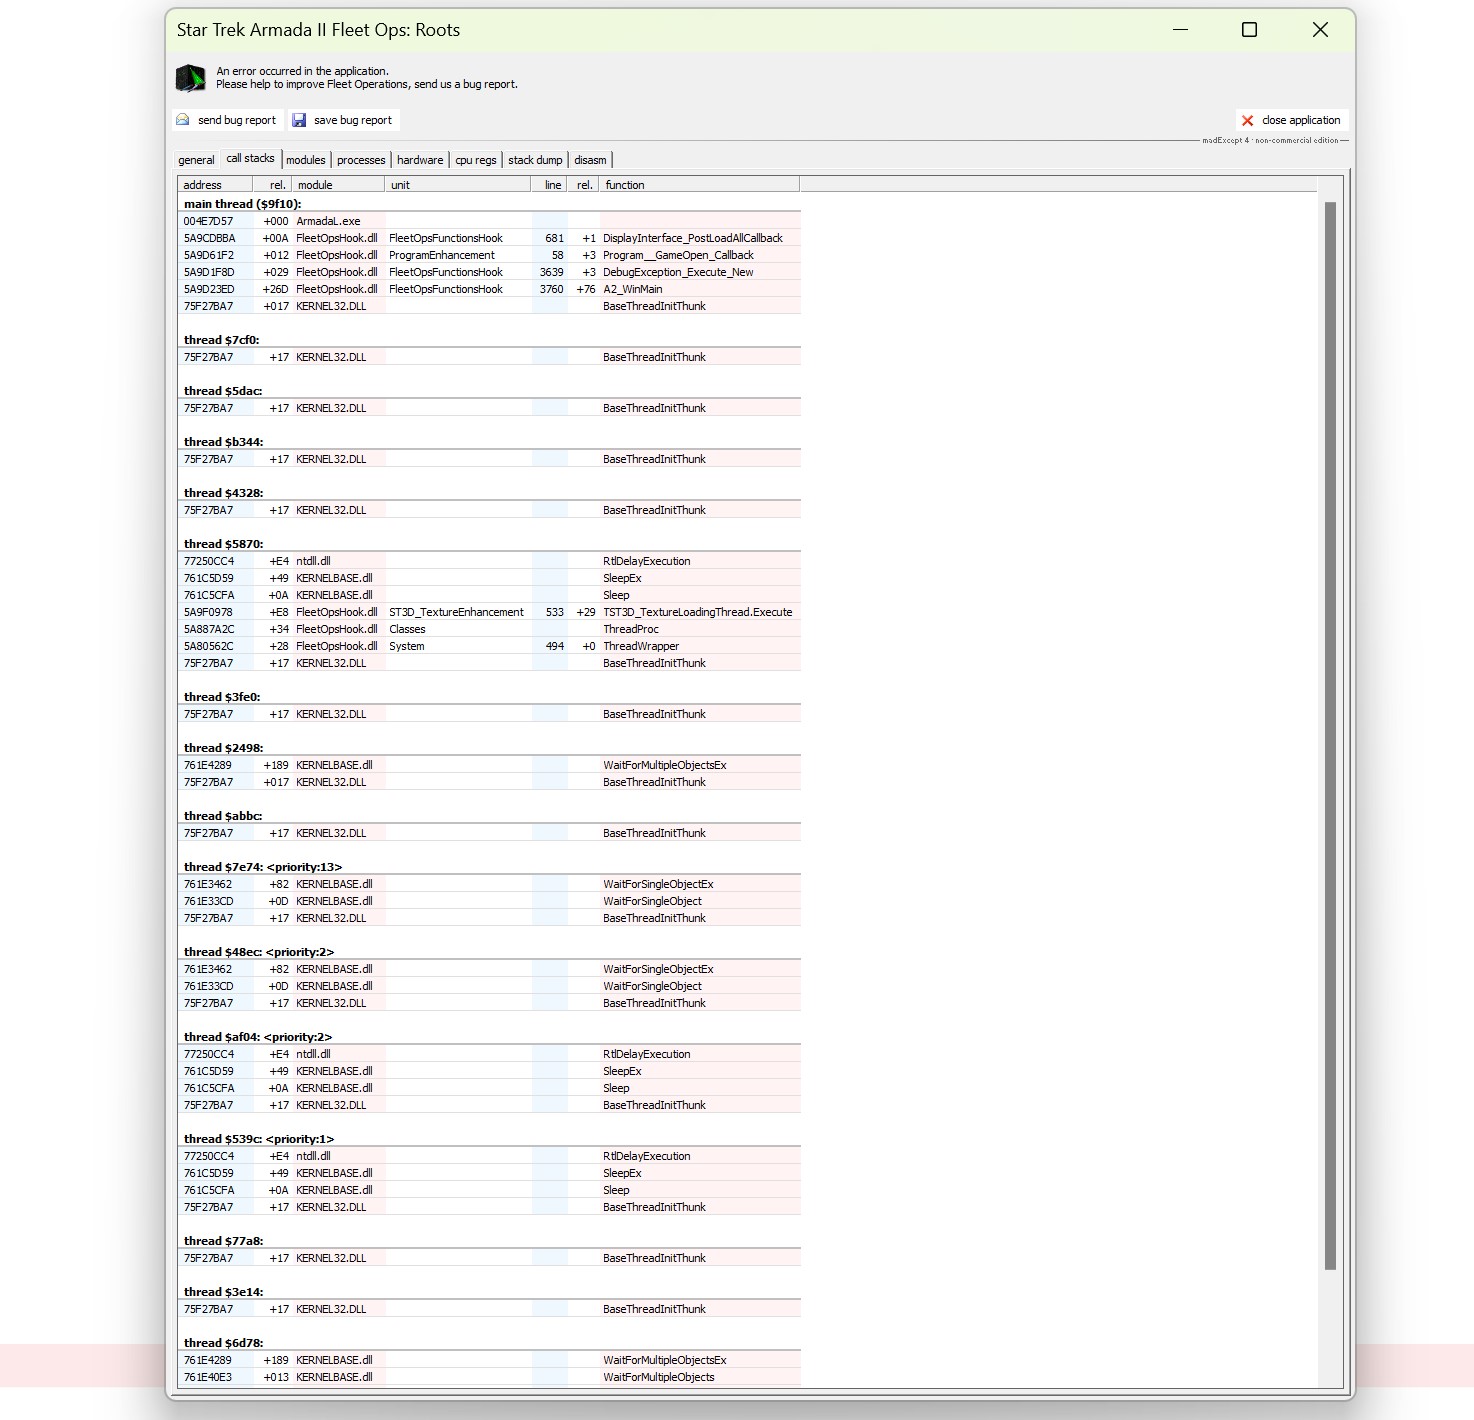The height and width of the screenshot is (1420, 1474).
Task: Open the modules tab
Action: click(x=306, y=160)
